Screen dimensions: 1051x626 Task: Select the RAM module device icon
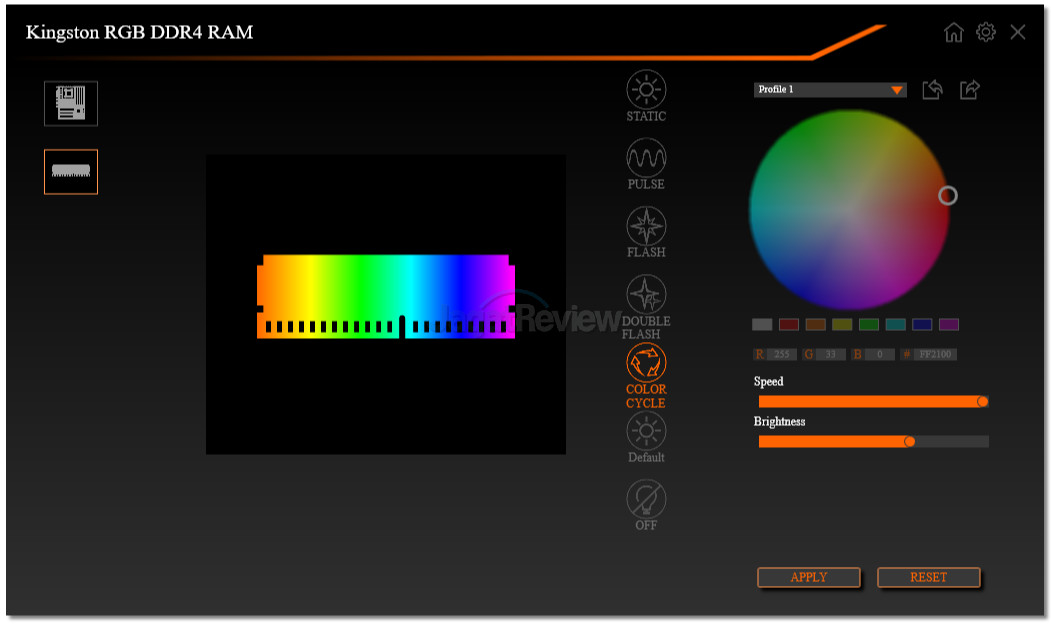point(71,172)
